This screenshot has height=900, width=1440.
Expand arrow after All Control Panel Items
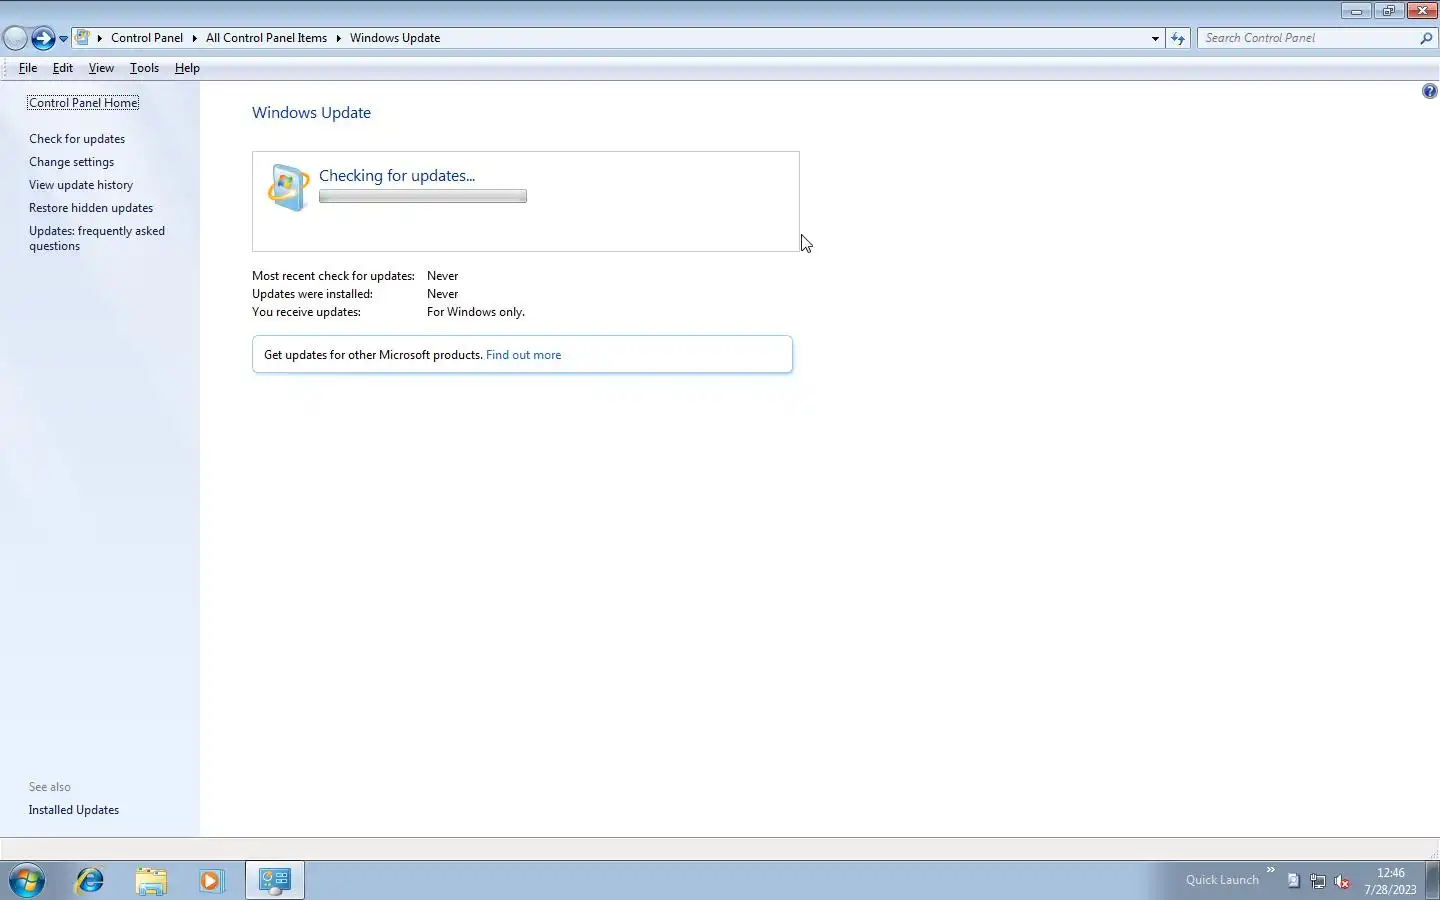[x=339, y=38]
